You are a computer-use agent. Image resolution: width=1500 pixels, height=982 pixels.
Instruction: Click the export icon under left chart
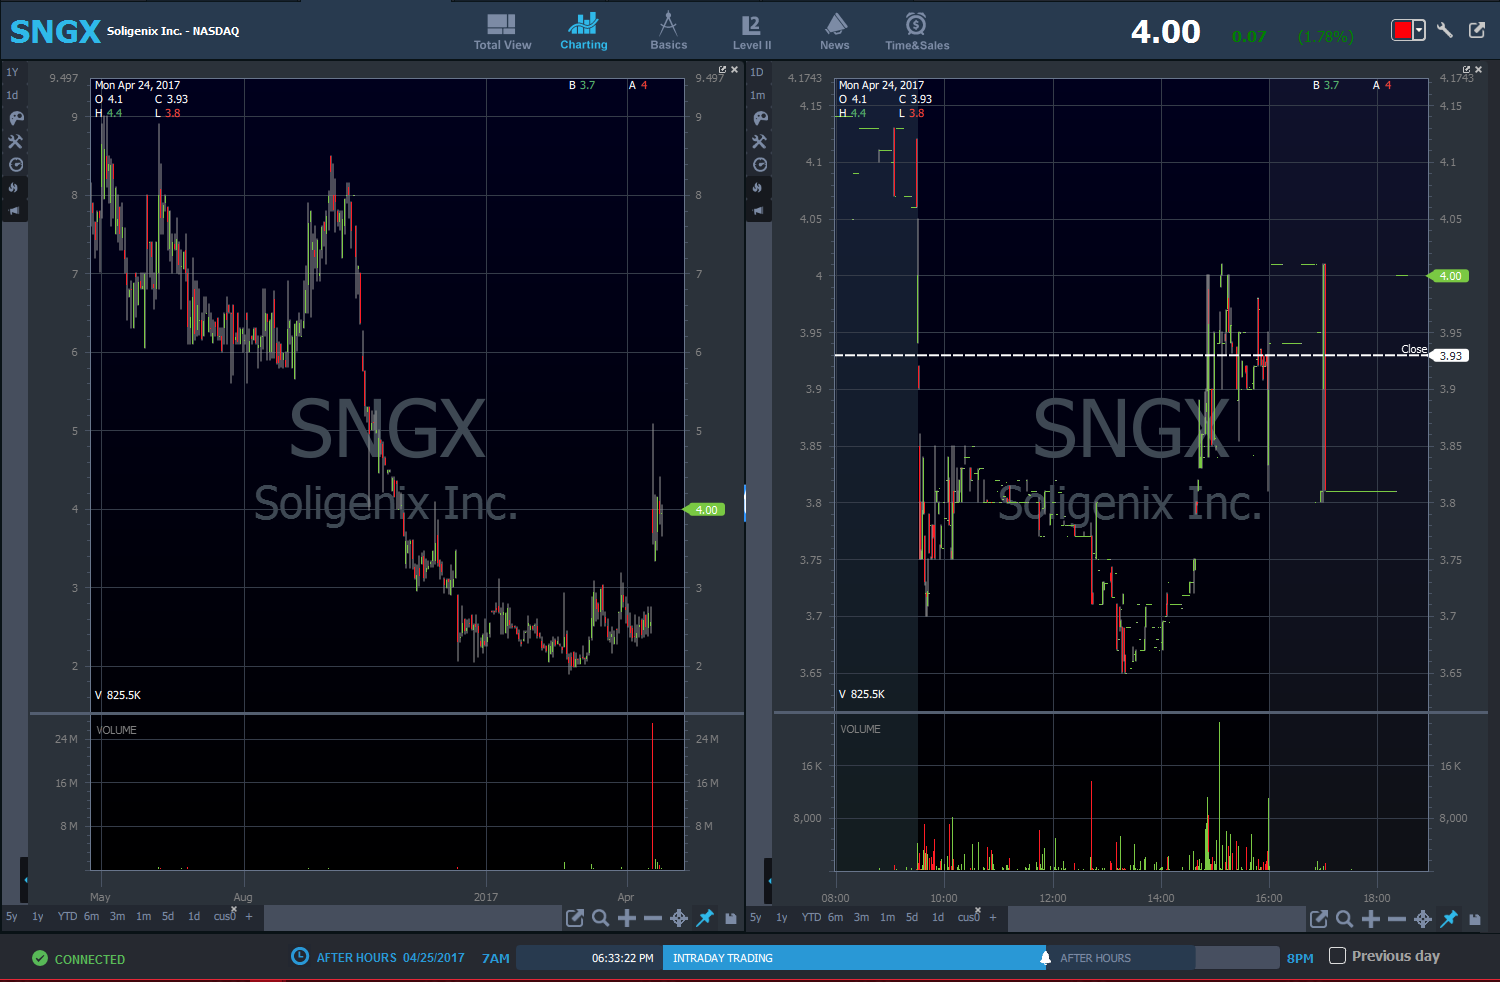tap(575, 918)
